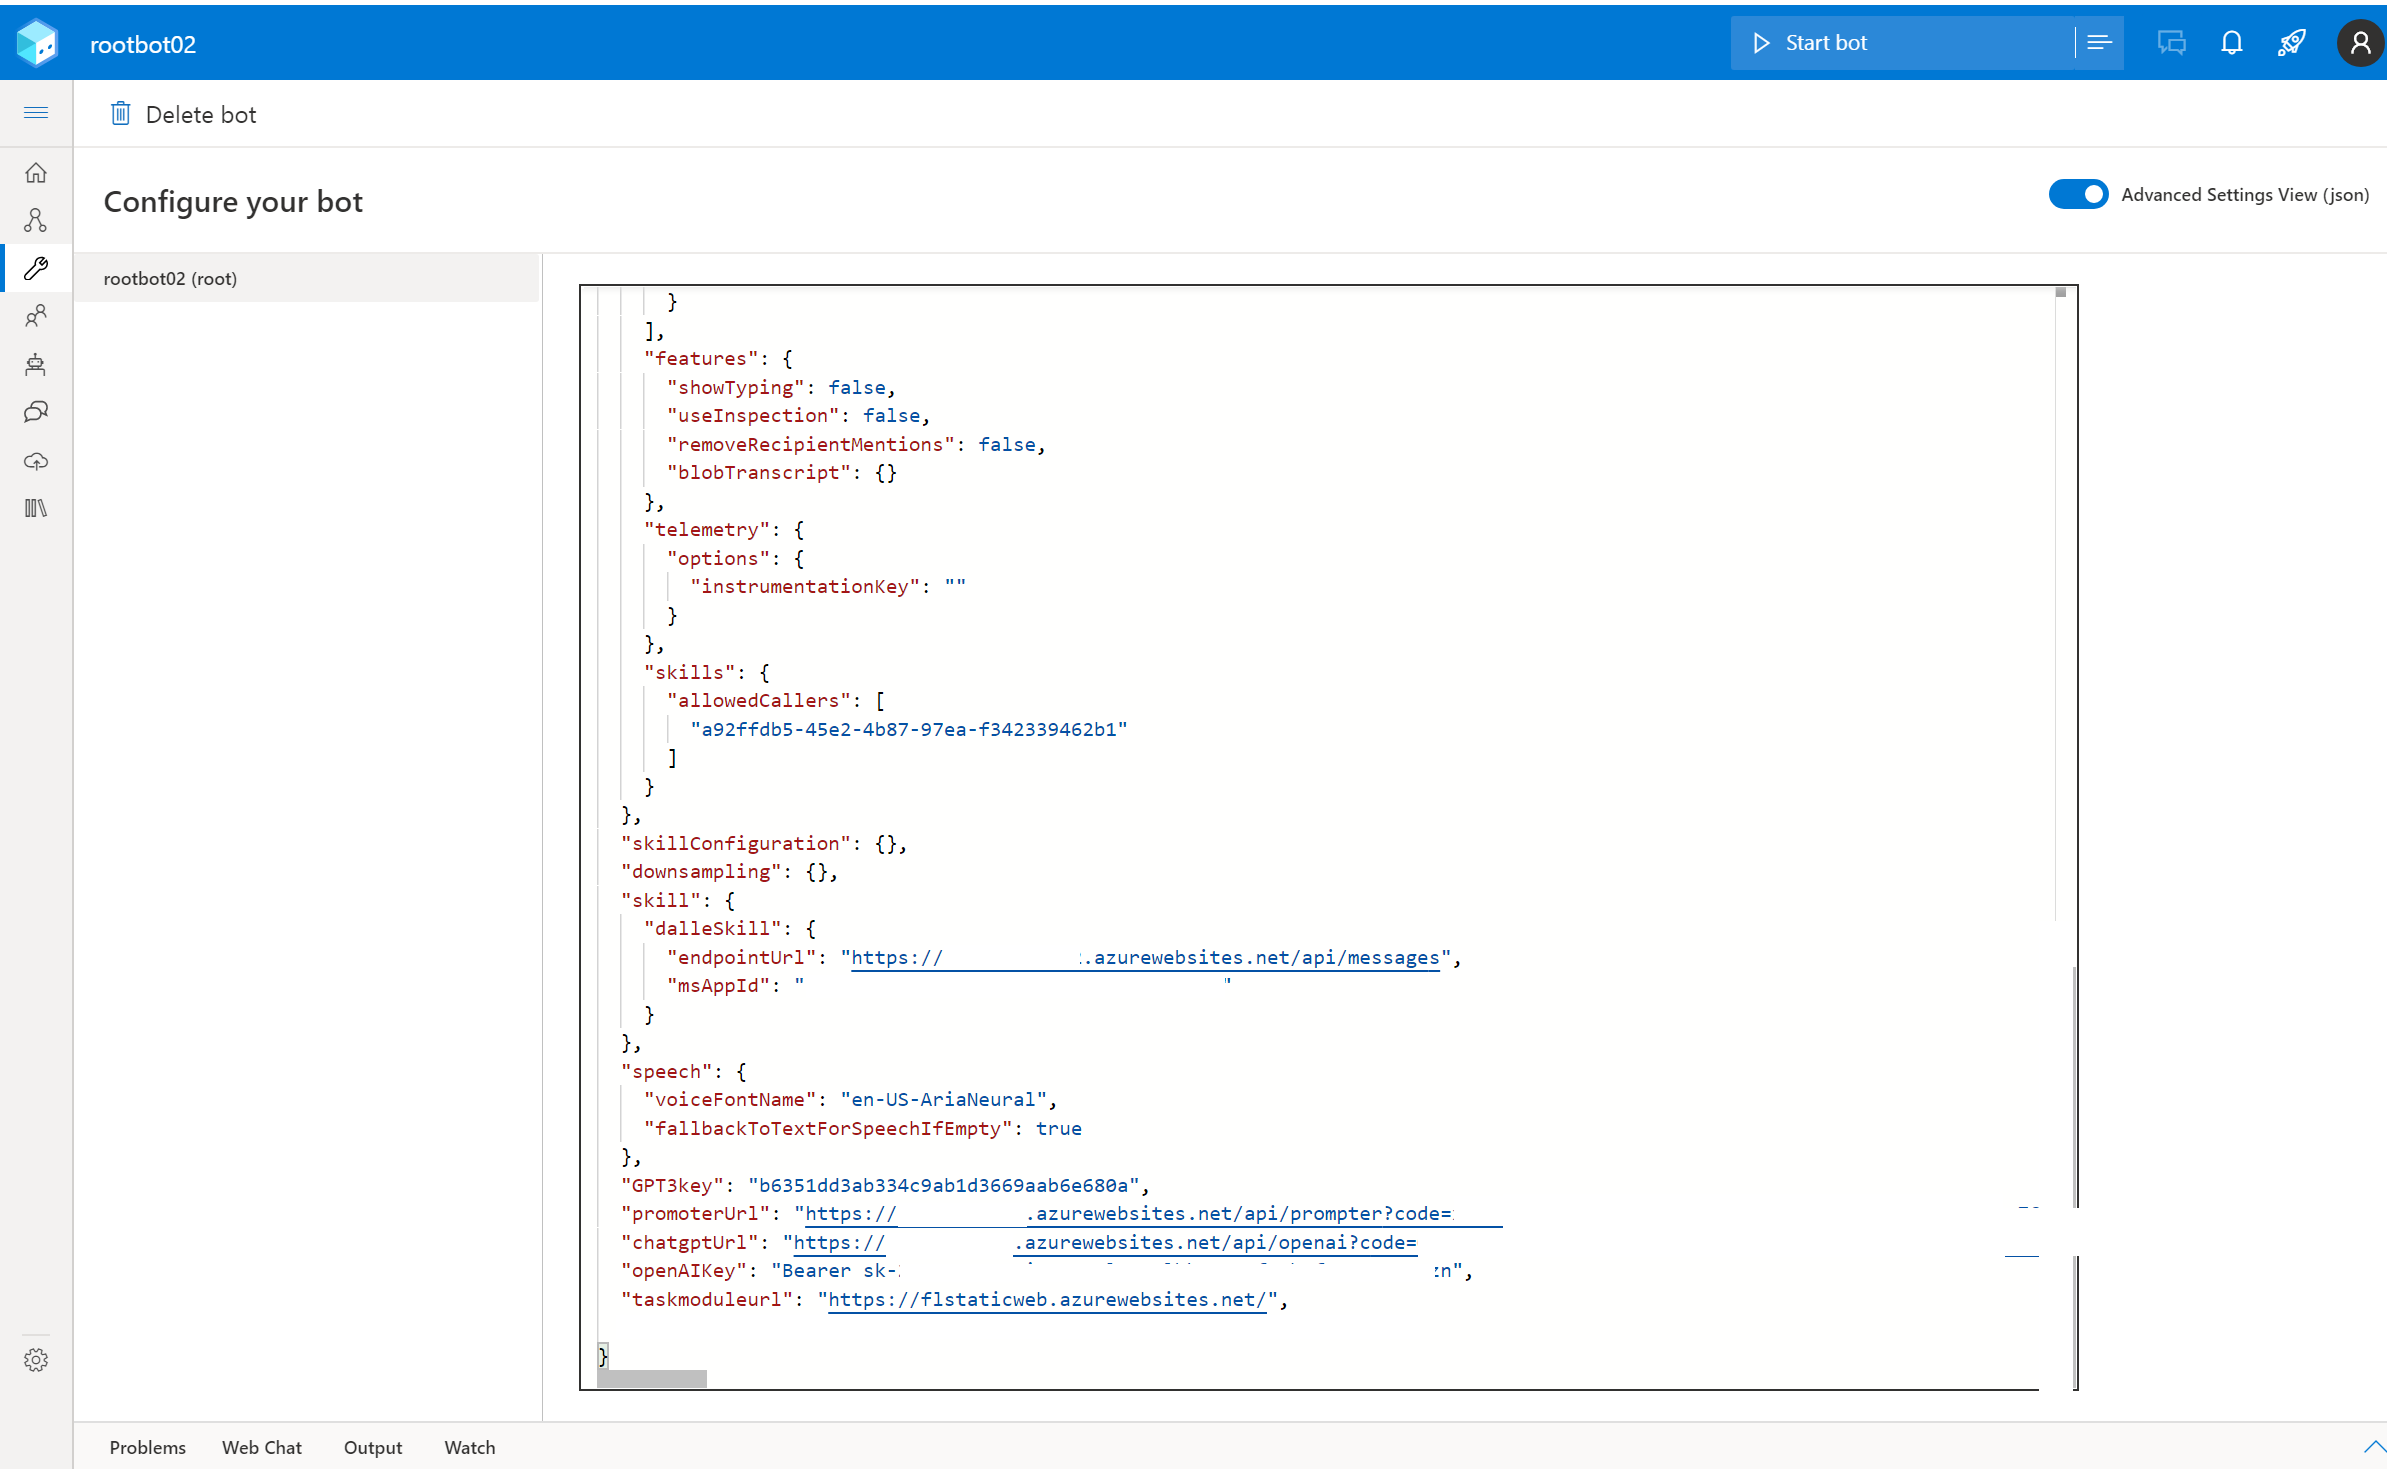Click the "telemetry" key line
2387x1469 pixels.
[x=725, y=530]
